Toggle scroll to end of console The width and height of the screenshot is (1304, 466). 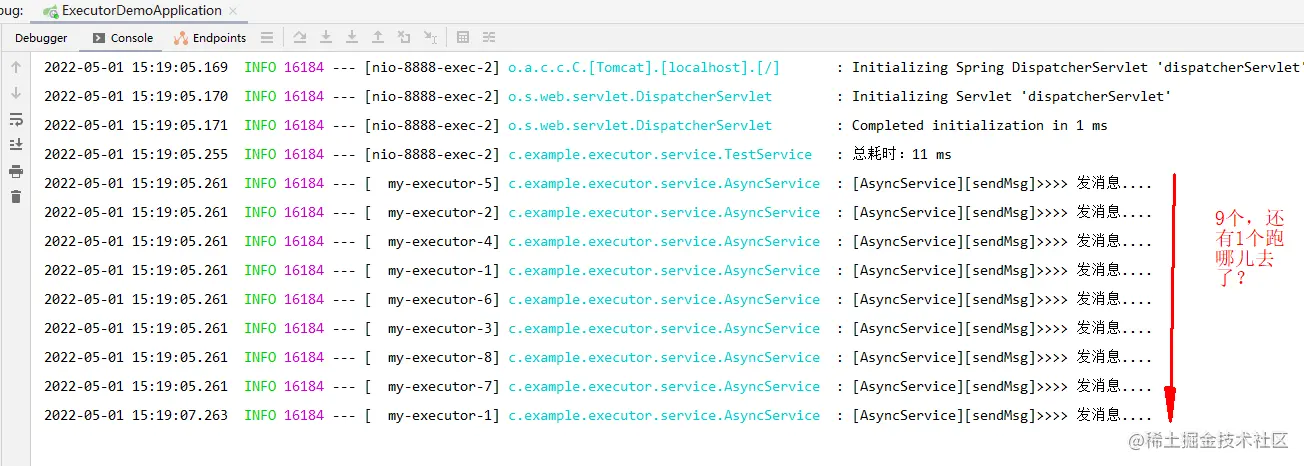[16, 145]
